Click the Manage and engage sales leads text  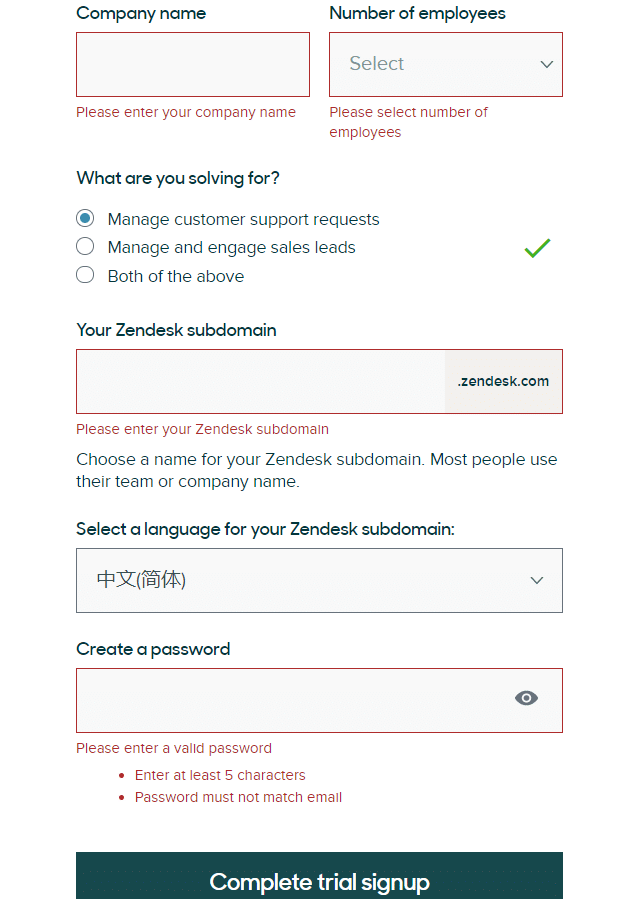pos(232,247)
